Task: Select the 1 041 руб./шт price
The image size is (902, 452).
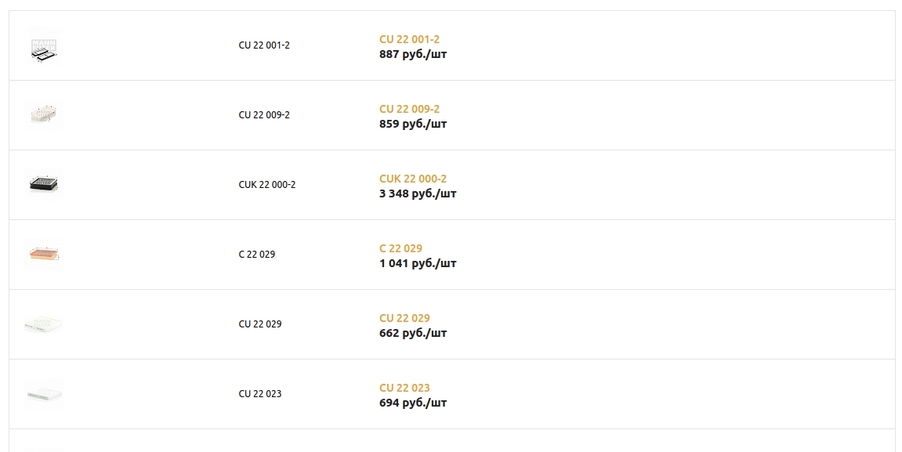Action: (x=418, y=263)
